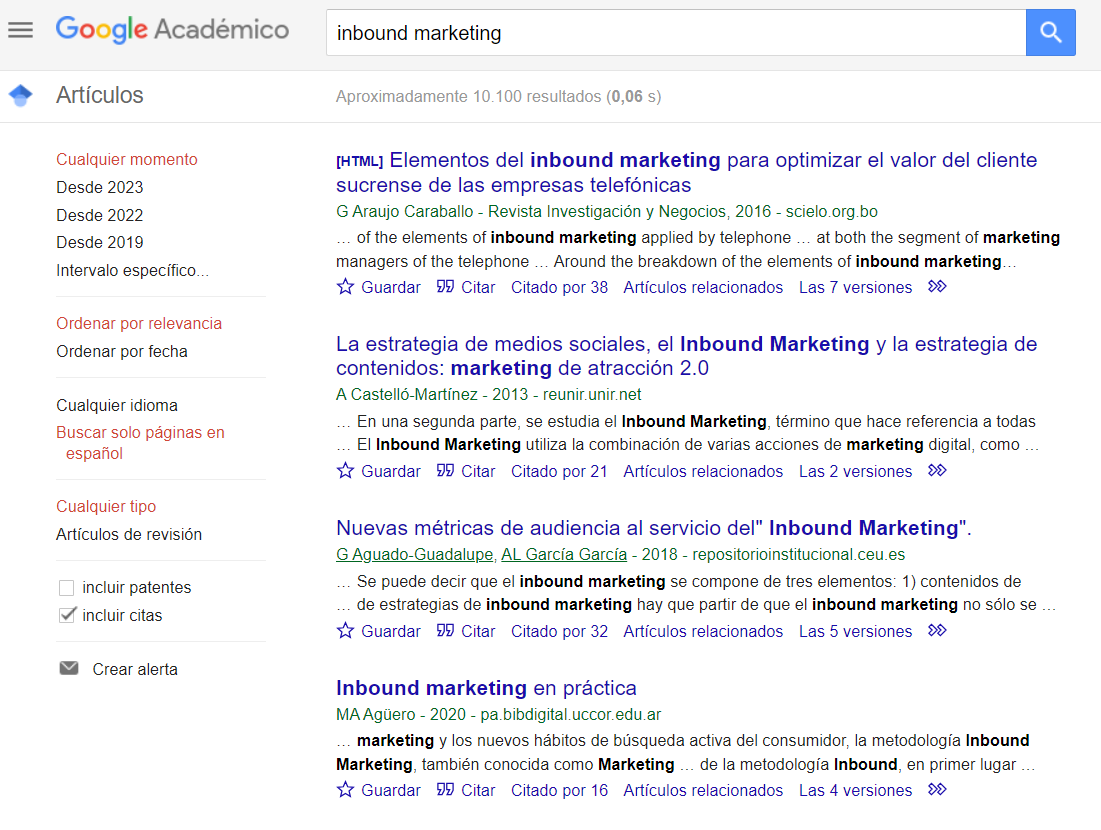Open Artículos relacionados for Araujo Caraballo result

(x=703, y=287)
